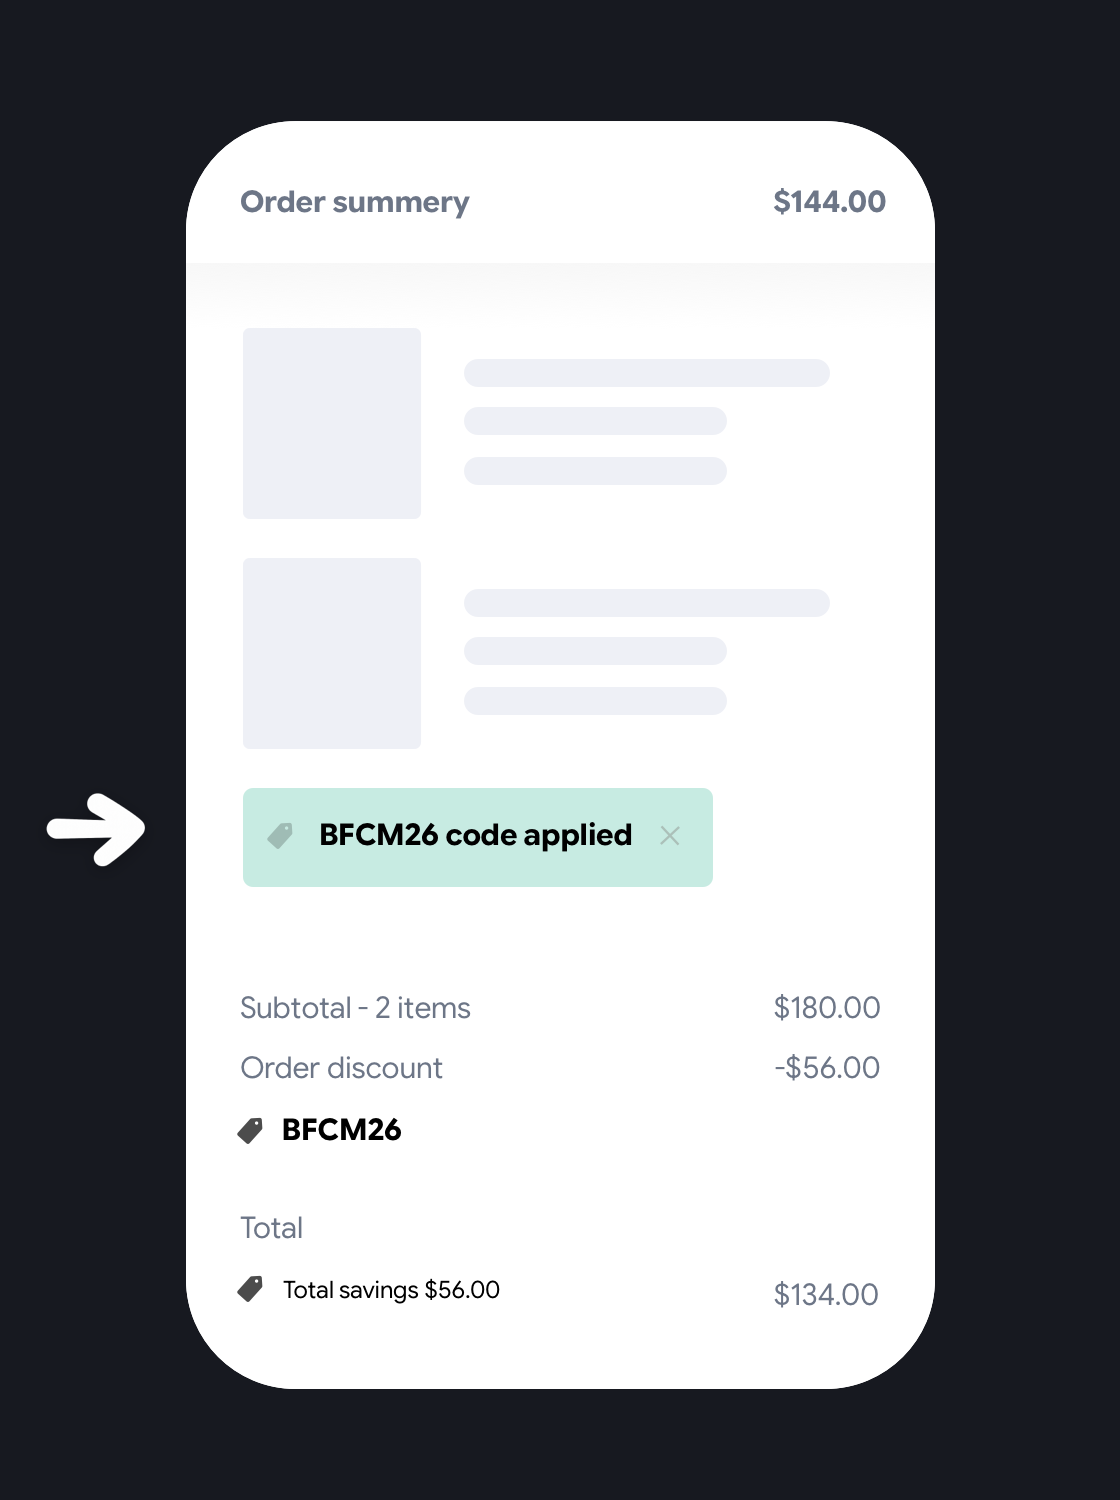Image resolution: width=1120 pixels, height=1500 pixels.
Task: Click the Order summery heading
Action: tap(355, 202)
